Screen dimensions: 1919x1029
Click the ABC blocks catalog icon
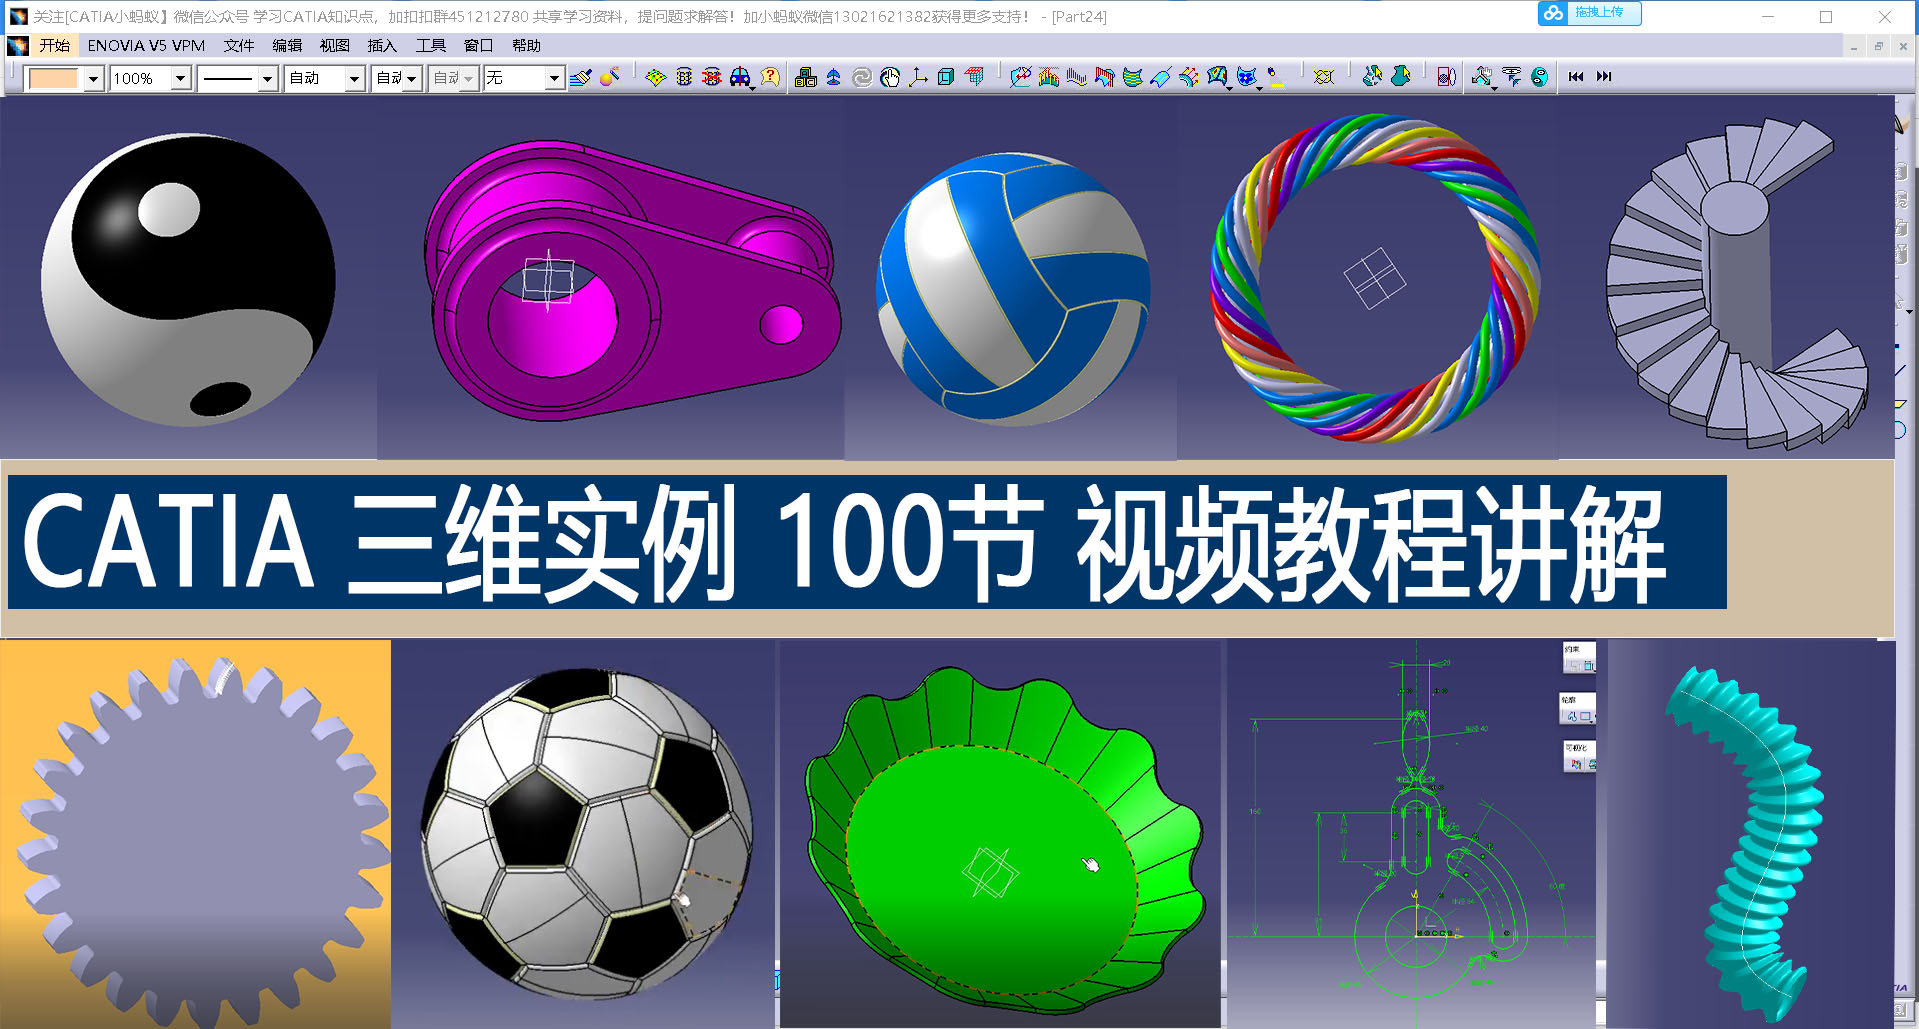[x=806, y=77]
